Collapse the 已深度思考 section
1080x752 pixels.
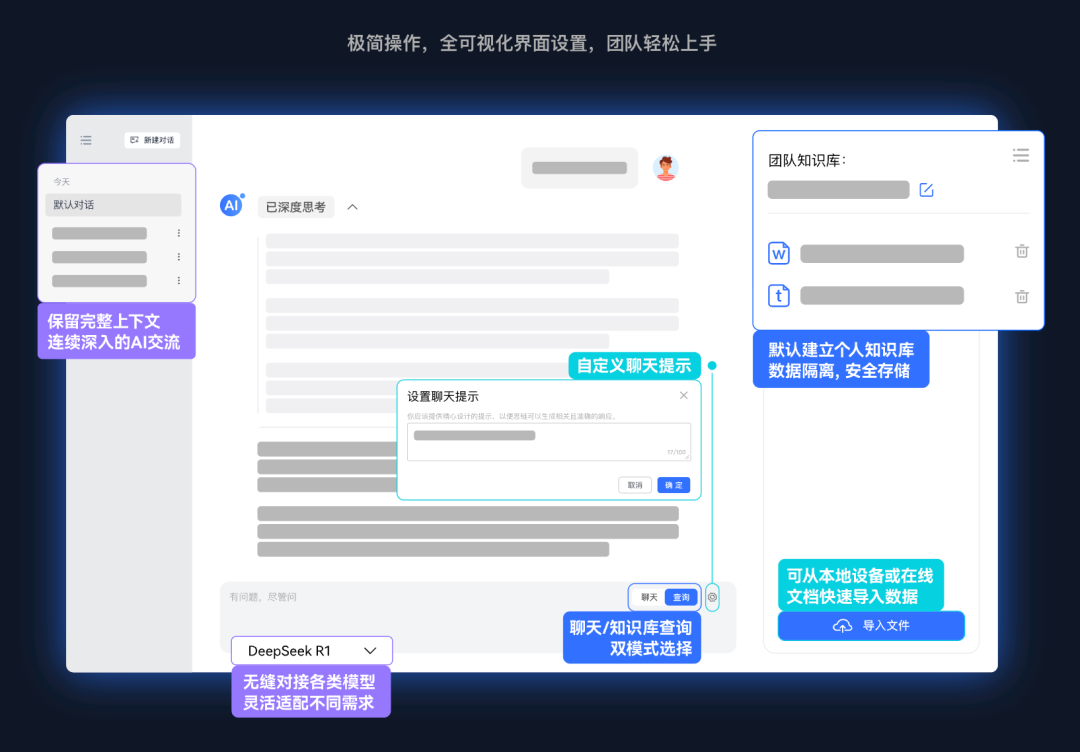[x=351, y=206]
